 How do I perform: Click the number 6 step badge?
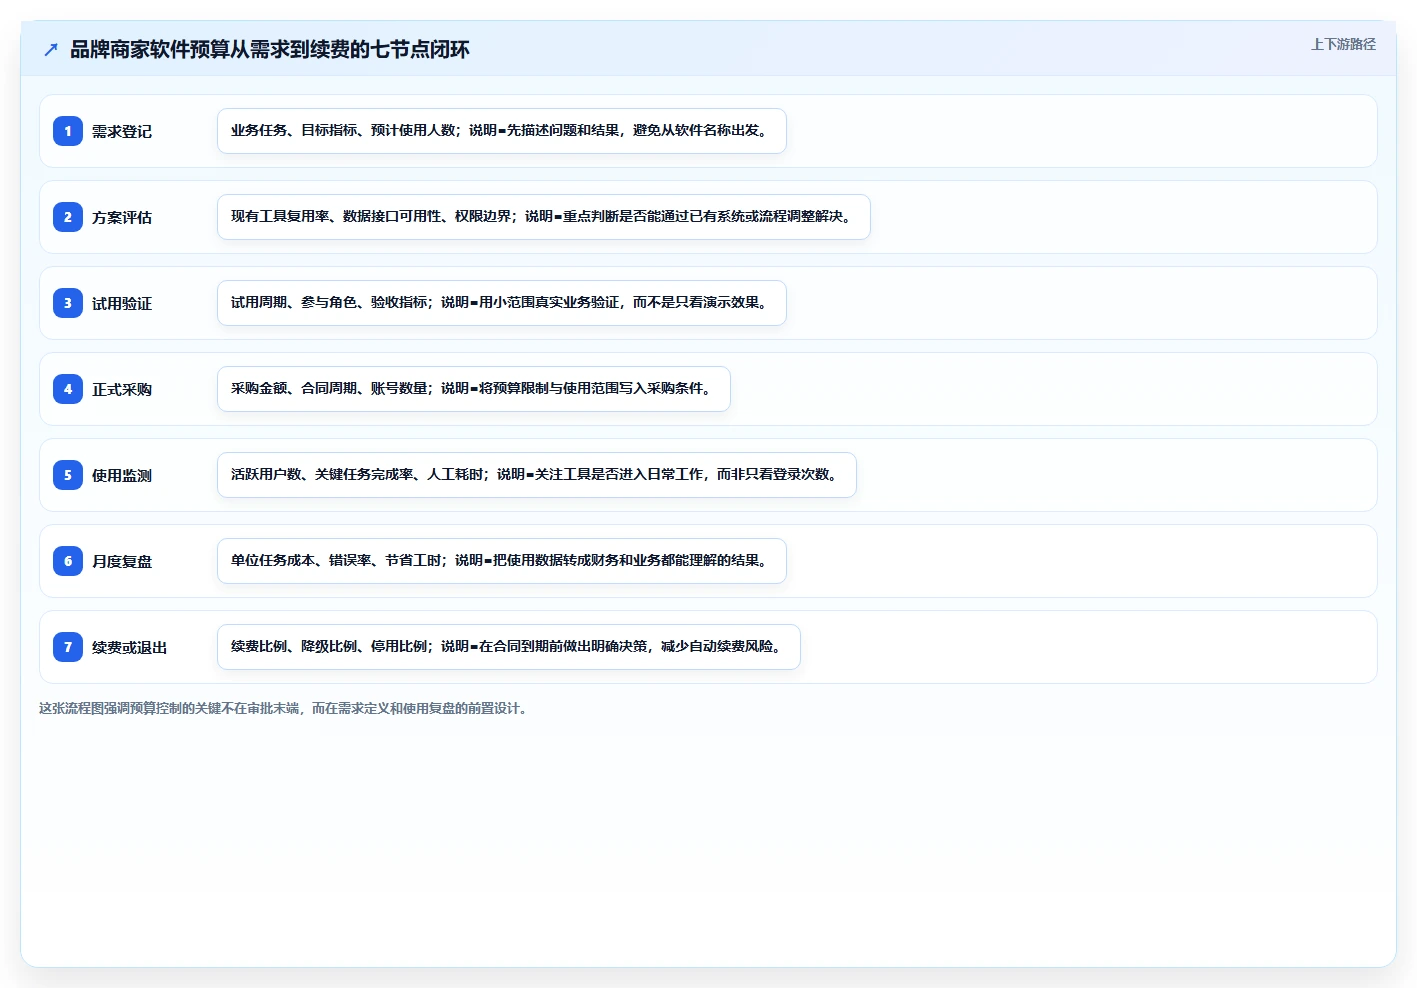68,561
